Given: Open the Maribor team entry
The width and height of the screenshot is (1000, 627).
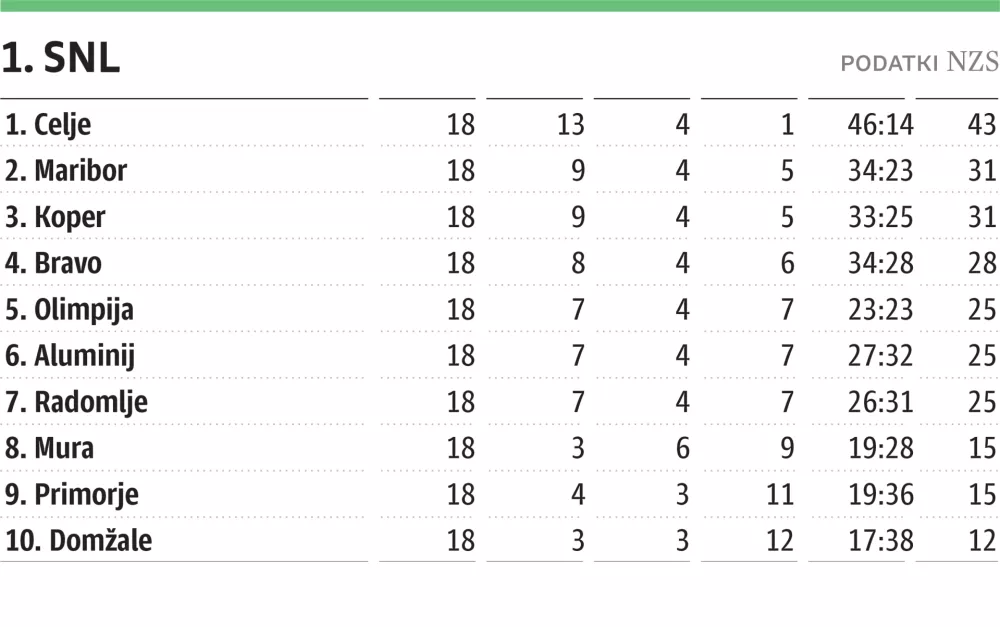Looking at the screenshot, I should (x=80, y=171).
